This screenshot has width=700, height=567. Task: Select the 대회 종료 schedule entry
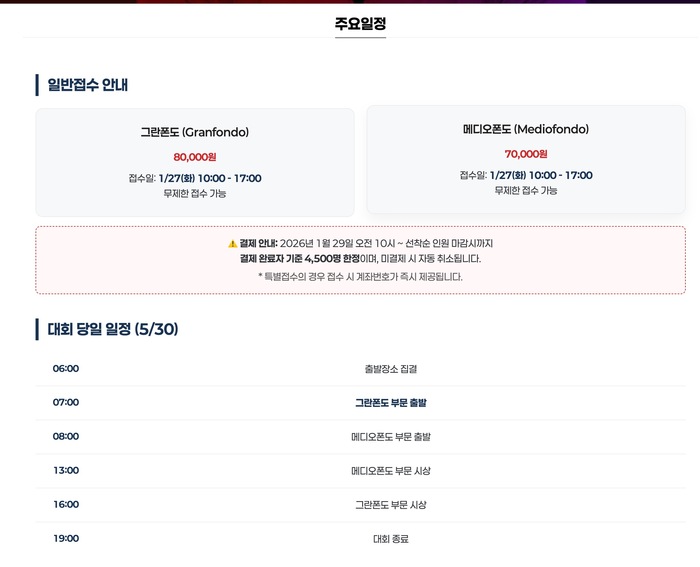point(391,539)
